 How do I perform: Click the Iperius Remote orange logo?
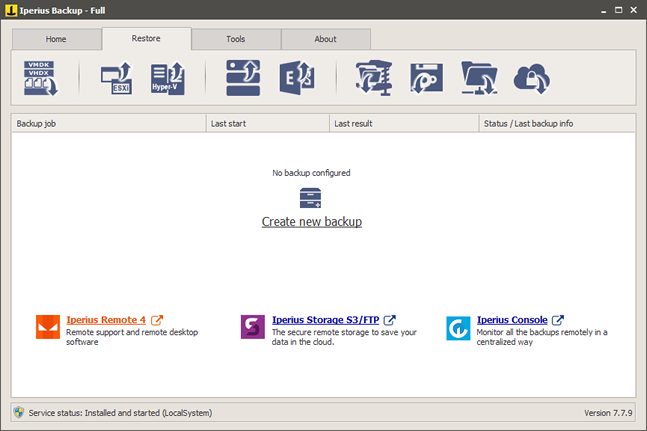(48, 327)
